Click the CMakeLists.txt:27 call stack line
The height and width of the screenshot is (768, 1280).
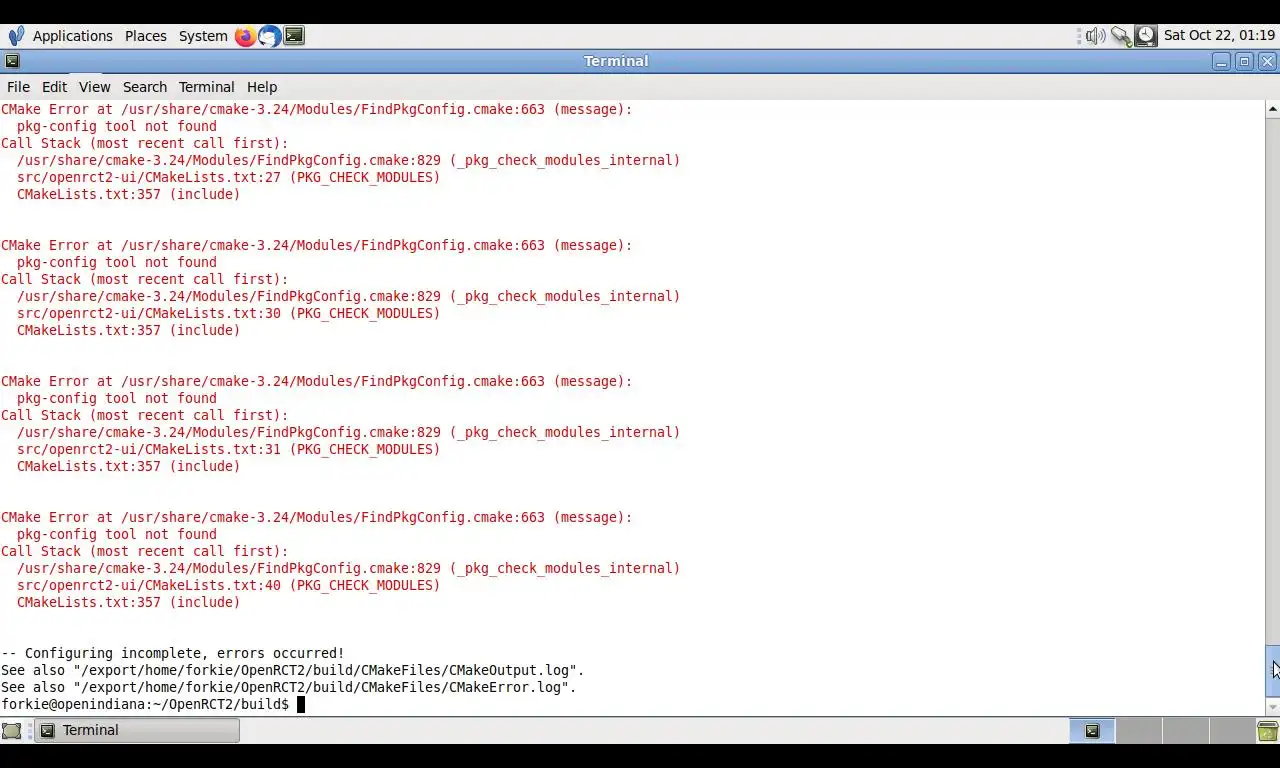[228, 177]
